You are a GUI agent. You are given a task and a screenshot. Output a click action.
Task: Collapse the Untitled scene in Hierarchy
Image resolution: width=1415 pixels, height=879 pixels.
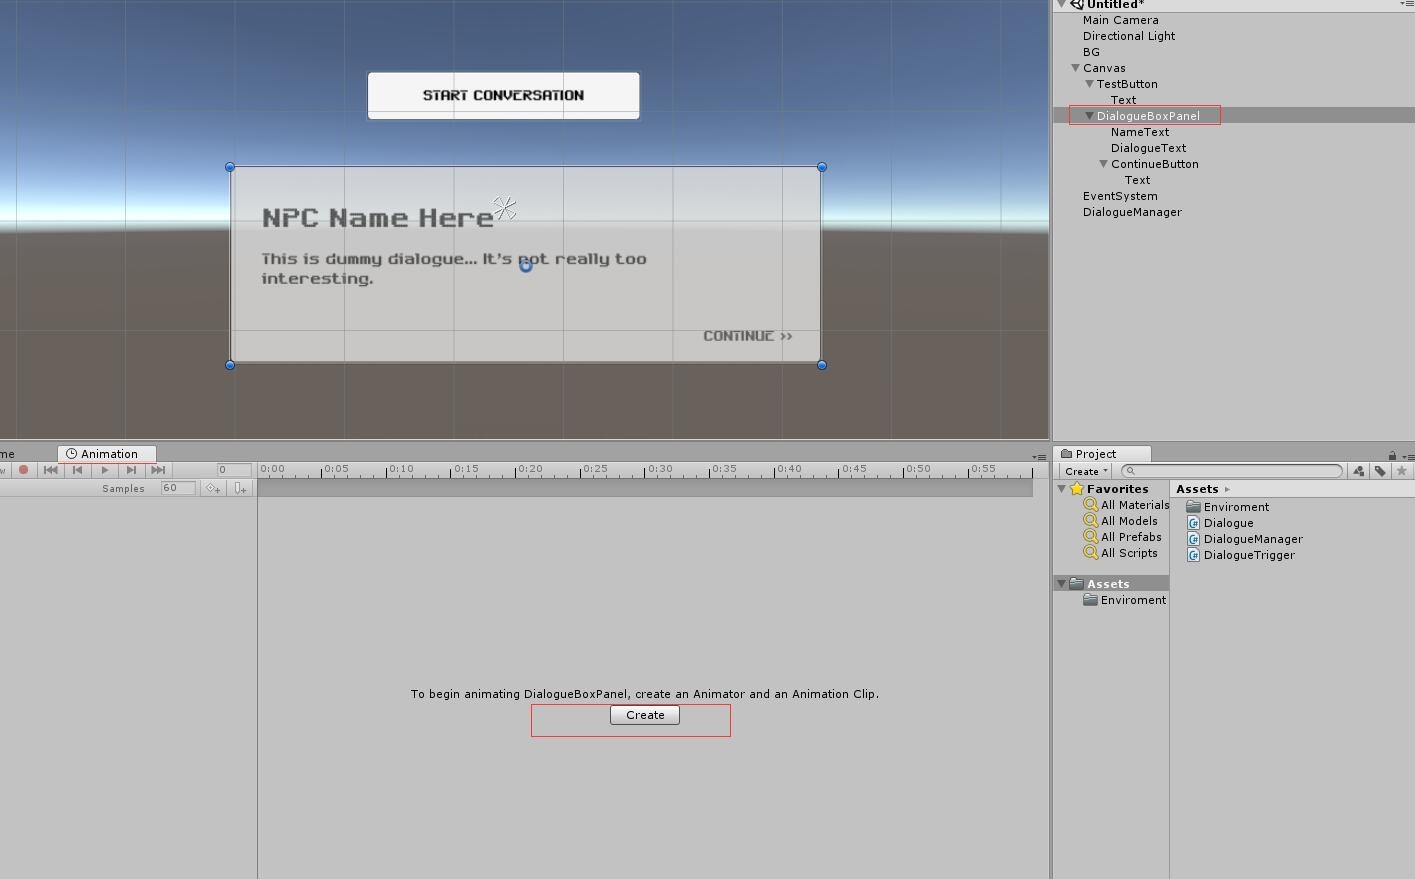[x=1062, y=4]
